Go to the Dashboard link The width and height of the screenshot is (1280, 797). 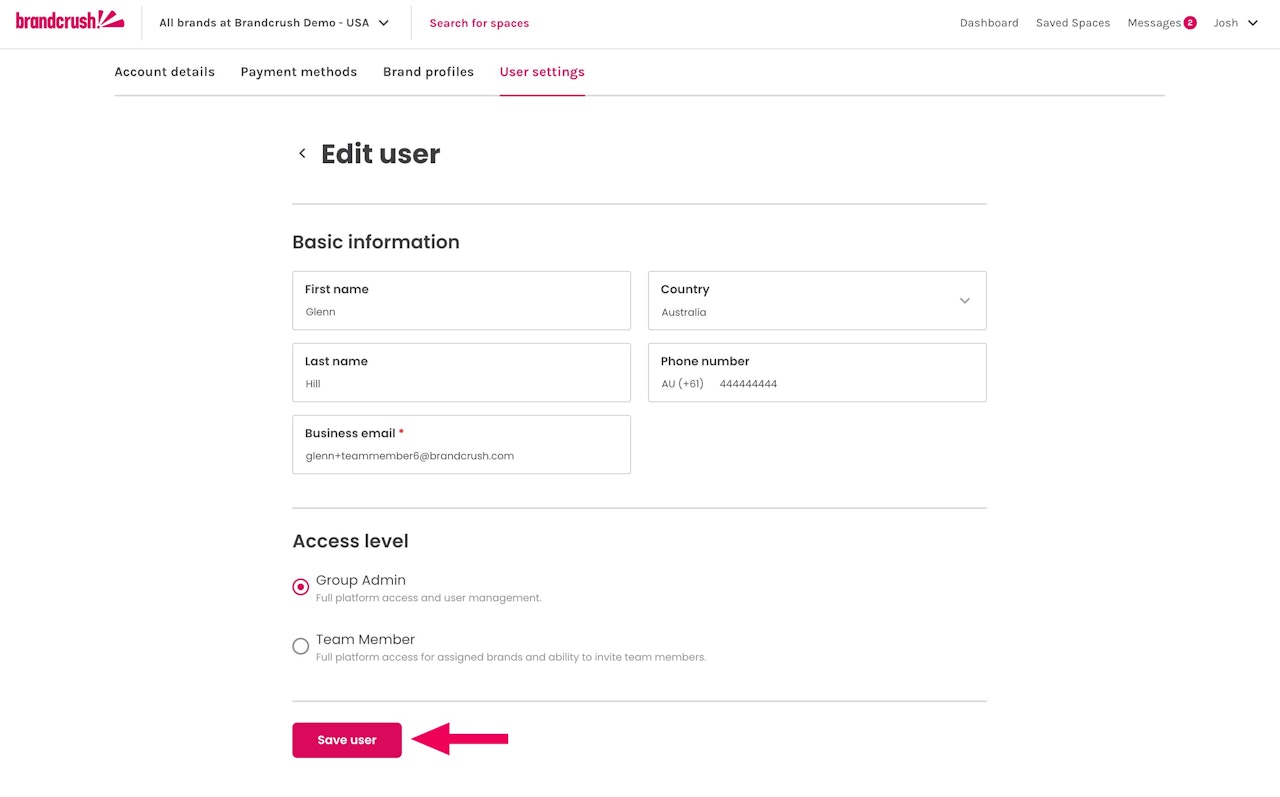point(989,23)
